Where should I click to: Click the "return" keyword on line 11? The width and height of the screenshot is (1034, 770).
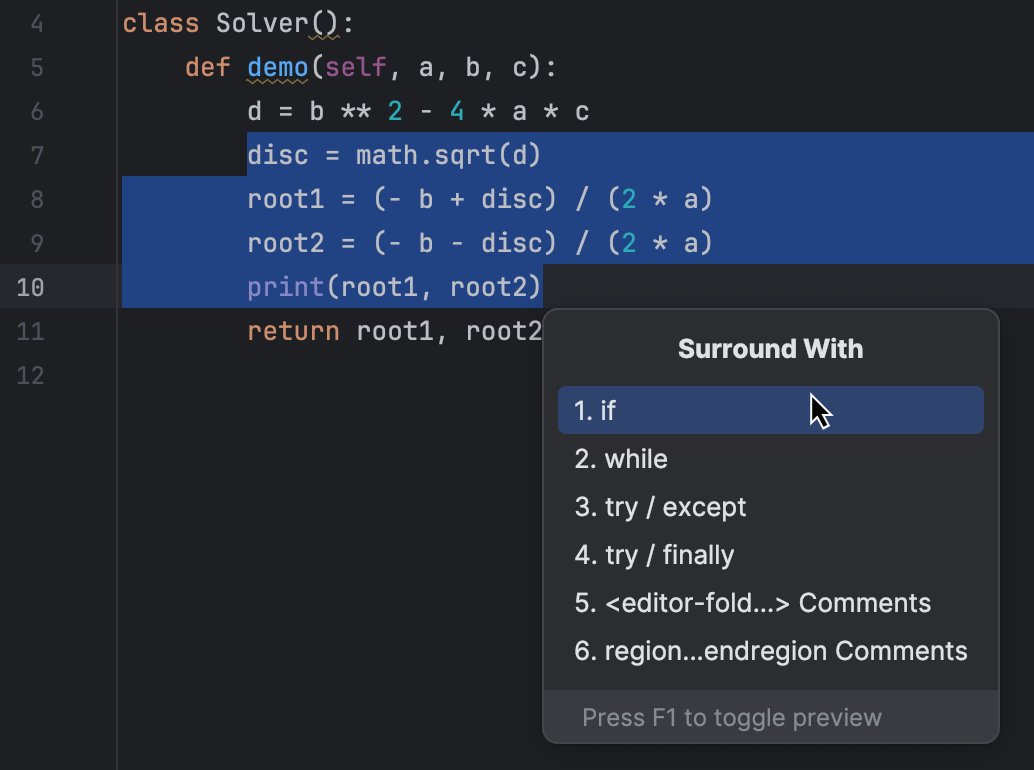click(x=293, y=331)
